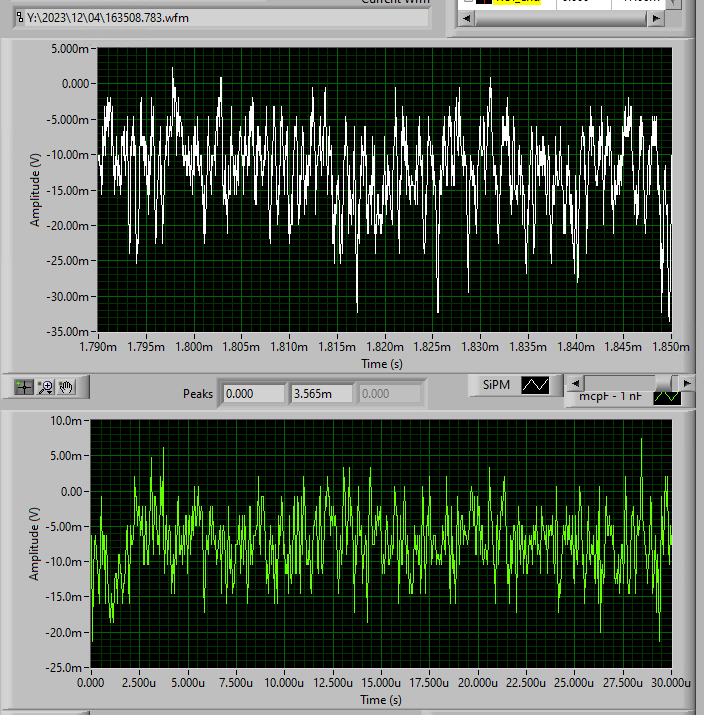Click the green mcpF plot legend icon

(666, 397)
